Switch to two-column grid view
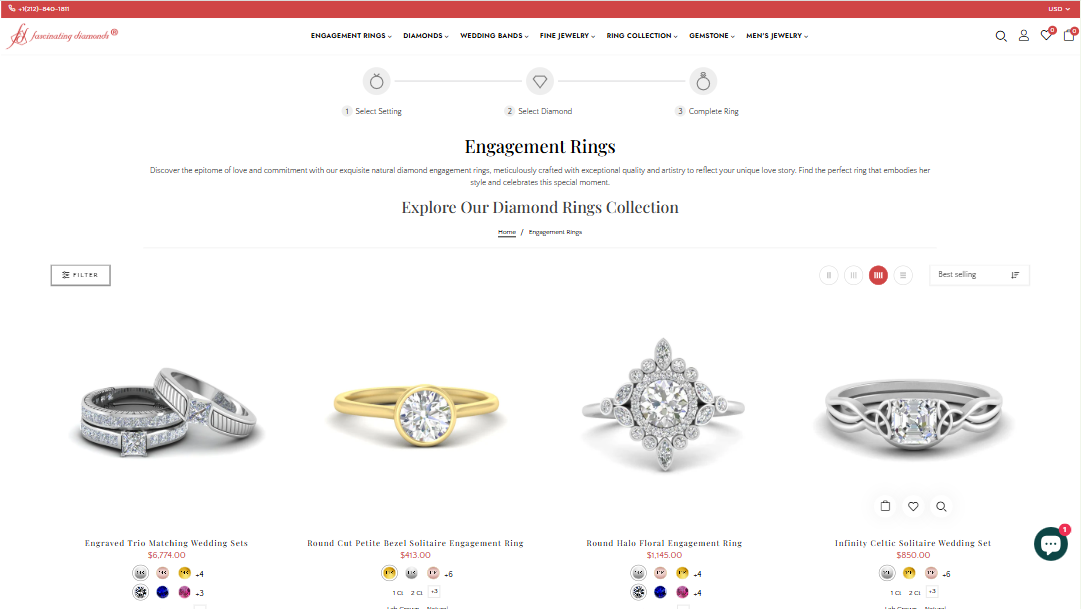Screen dimensions: 1081x609 tap(829, 275)
